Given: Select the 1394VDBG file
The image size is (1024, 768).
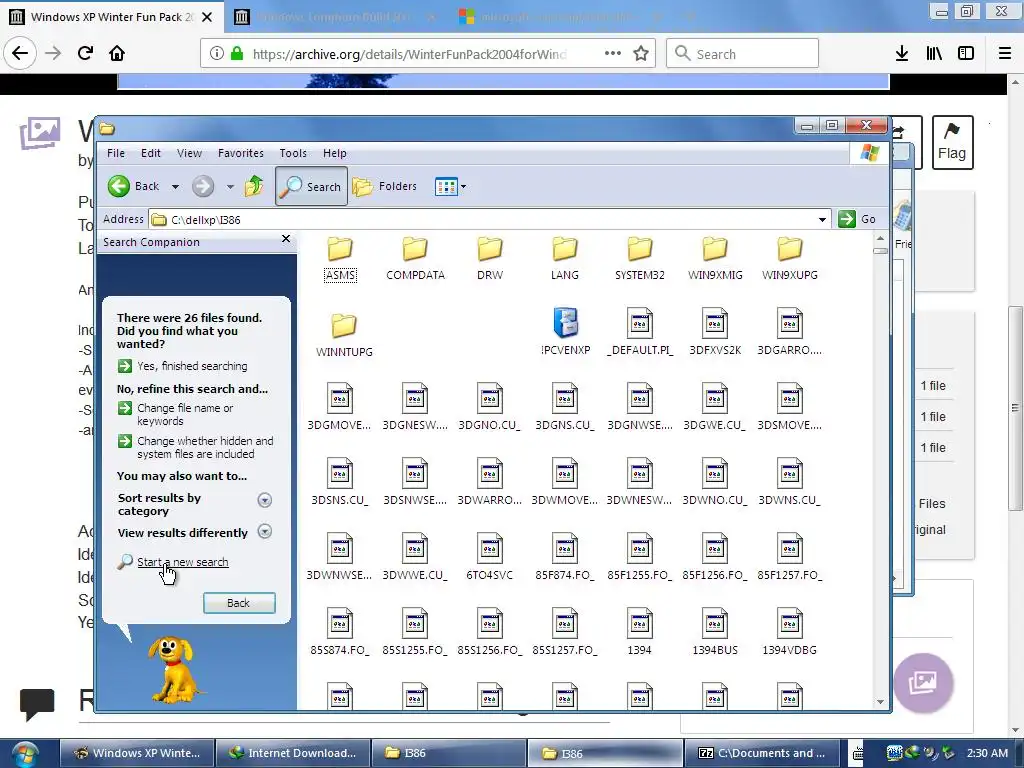Looking at the screenshot, I should [790, 633].
